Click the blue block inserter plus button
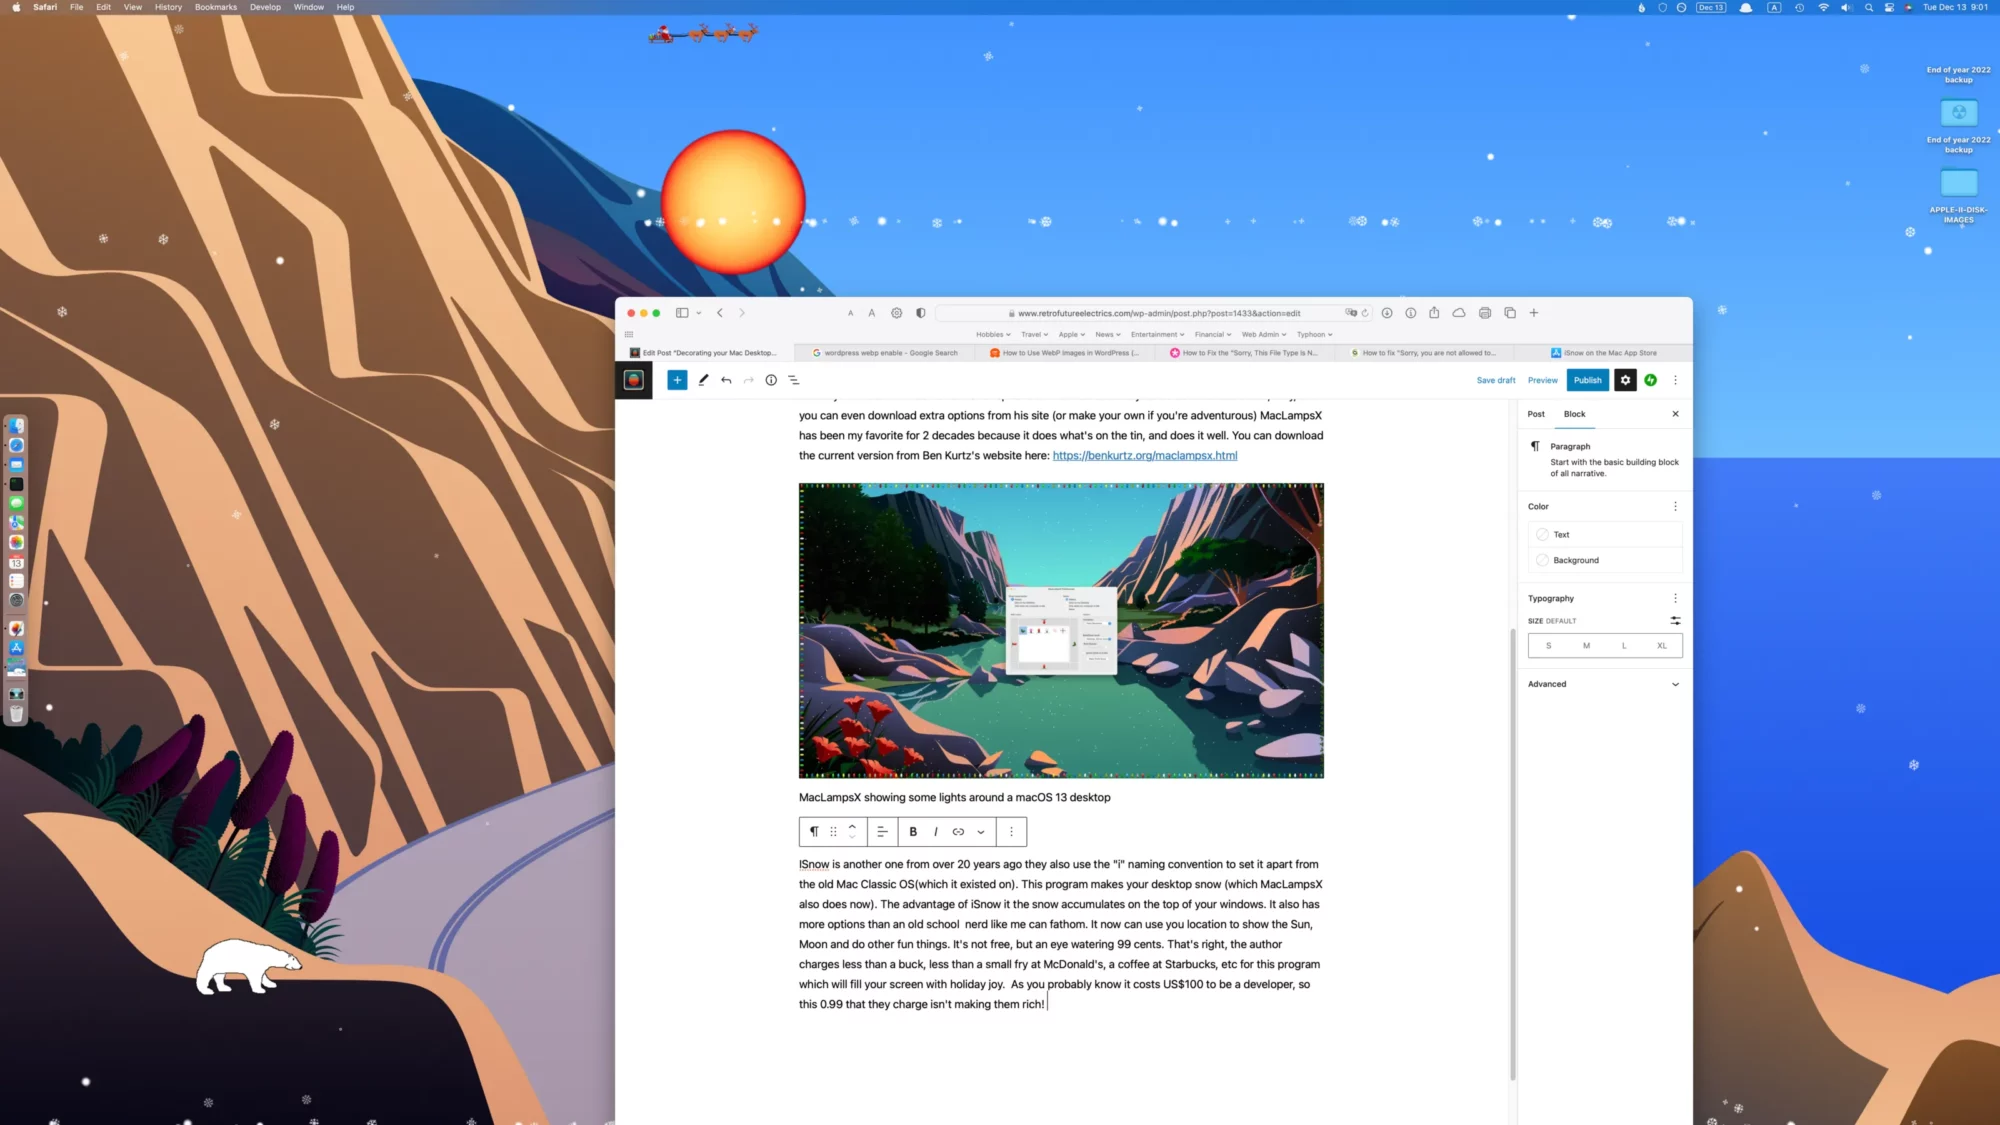 point(677,380)
